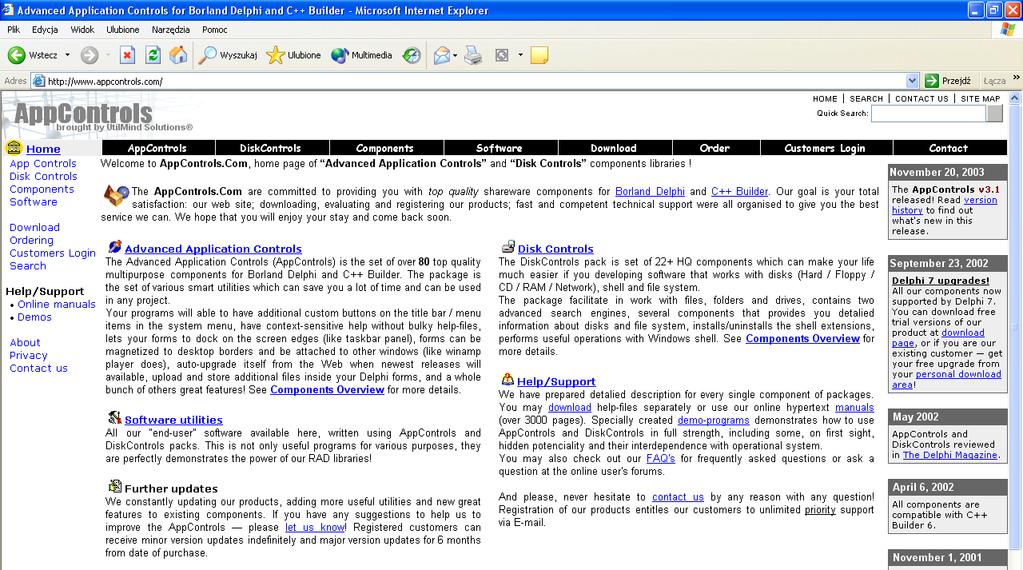
Task: Open the demo-programs link
Action: click(x=713, y=420)
